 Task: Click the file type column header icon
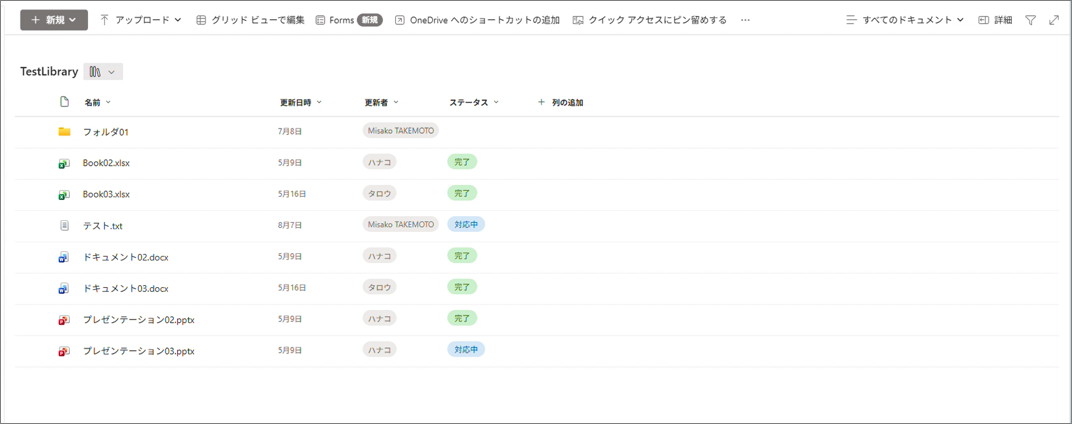pyautogui.click(x=64, y=102)
